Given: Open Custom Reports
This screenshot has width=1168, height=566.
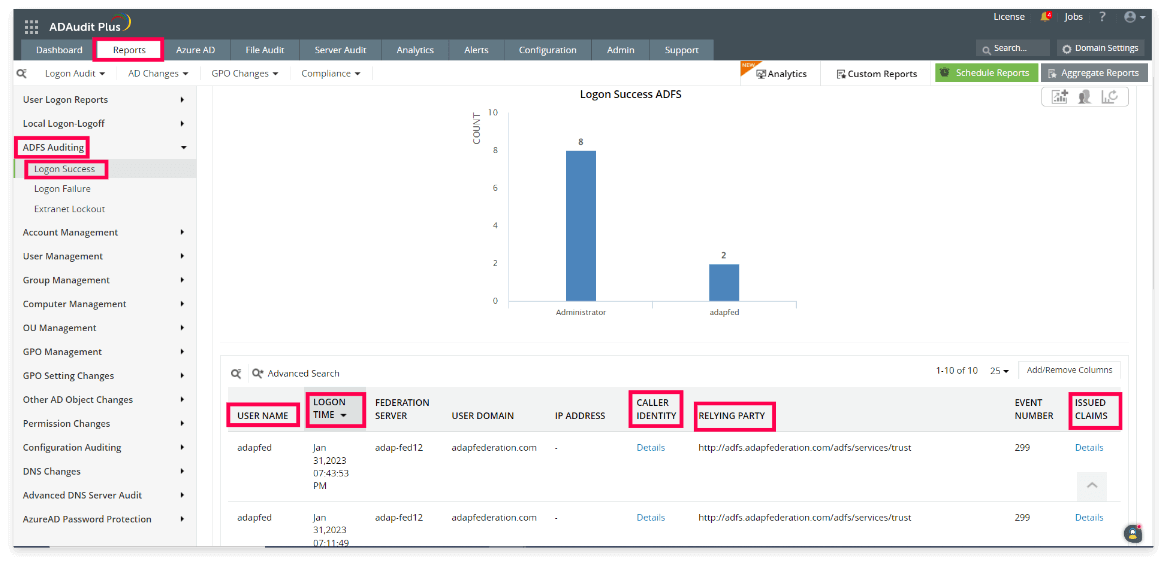Looking at the screenshot, I should (x=877, y=74).
